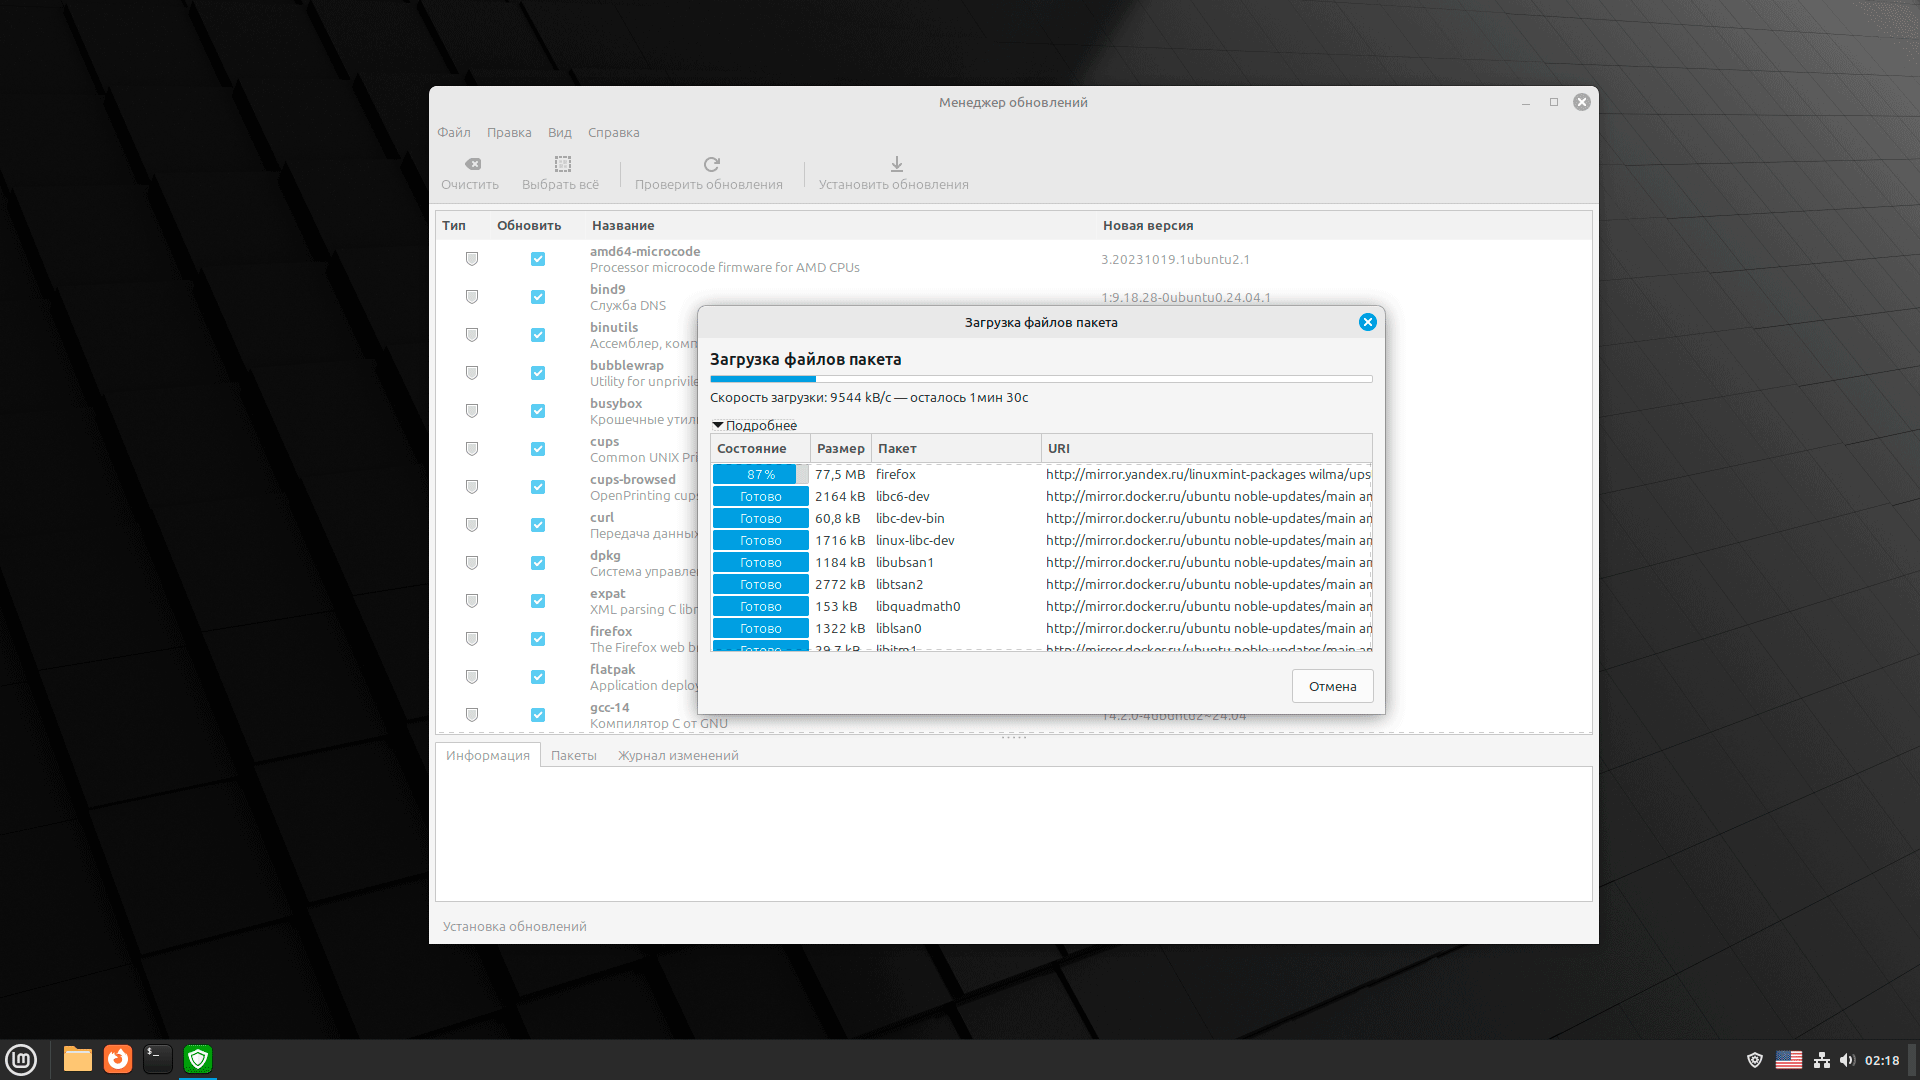Click the Install updates download icon
This screenshot has height=1080, width=1920.
(x=896, y=164)
